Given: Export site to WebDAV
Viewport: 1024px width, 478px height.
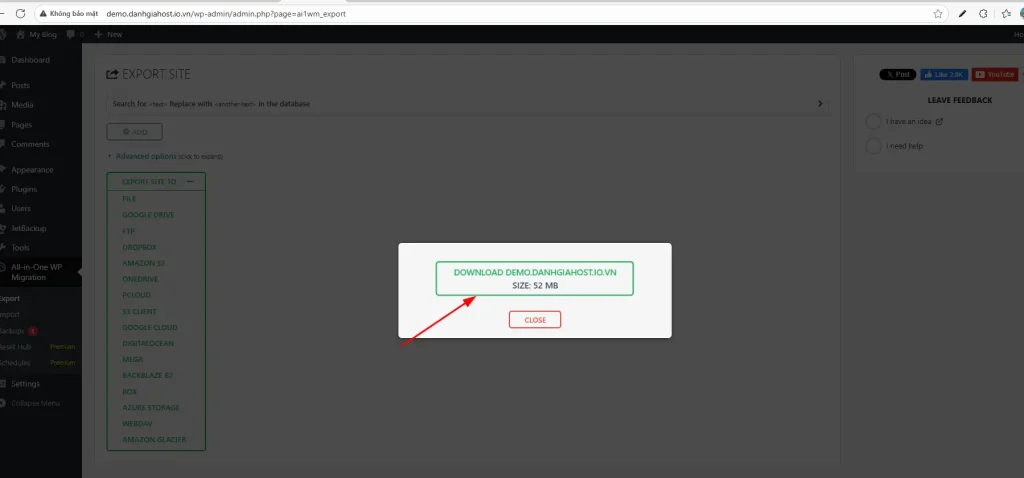Looking at the screenshot, I should point(138,423).
